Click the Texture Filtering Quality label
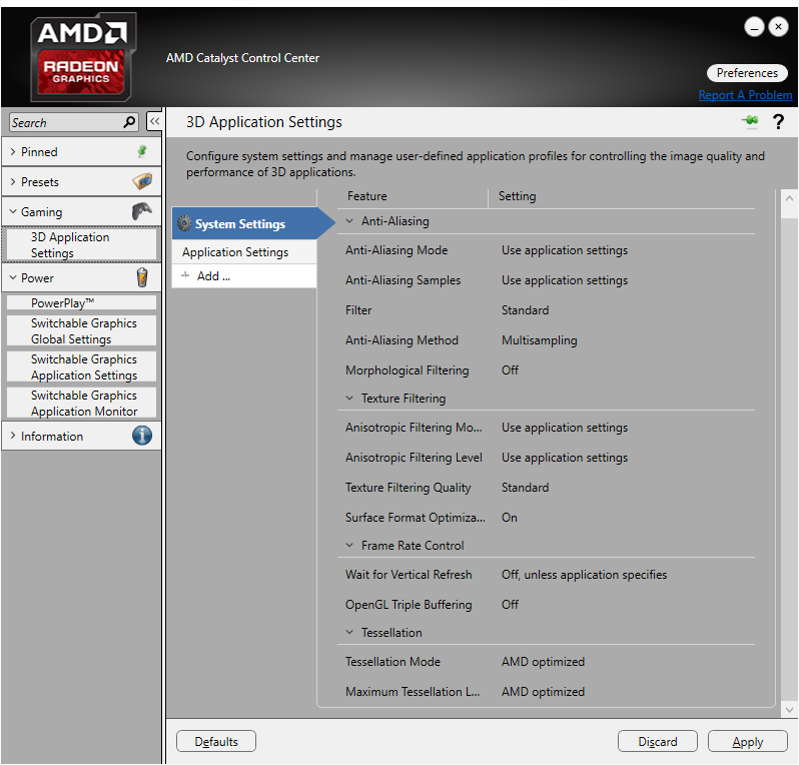 (408, 487)
